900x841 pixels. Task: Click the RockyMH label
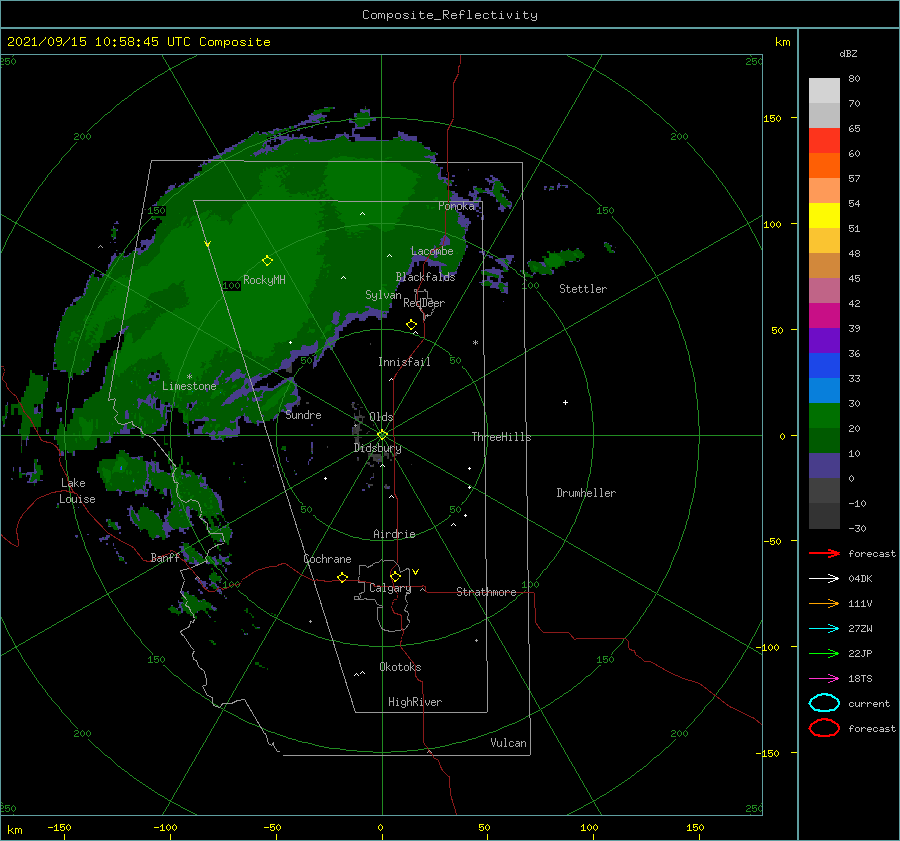tap(264, 280)
